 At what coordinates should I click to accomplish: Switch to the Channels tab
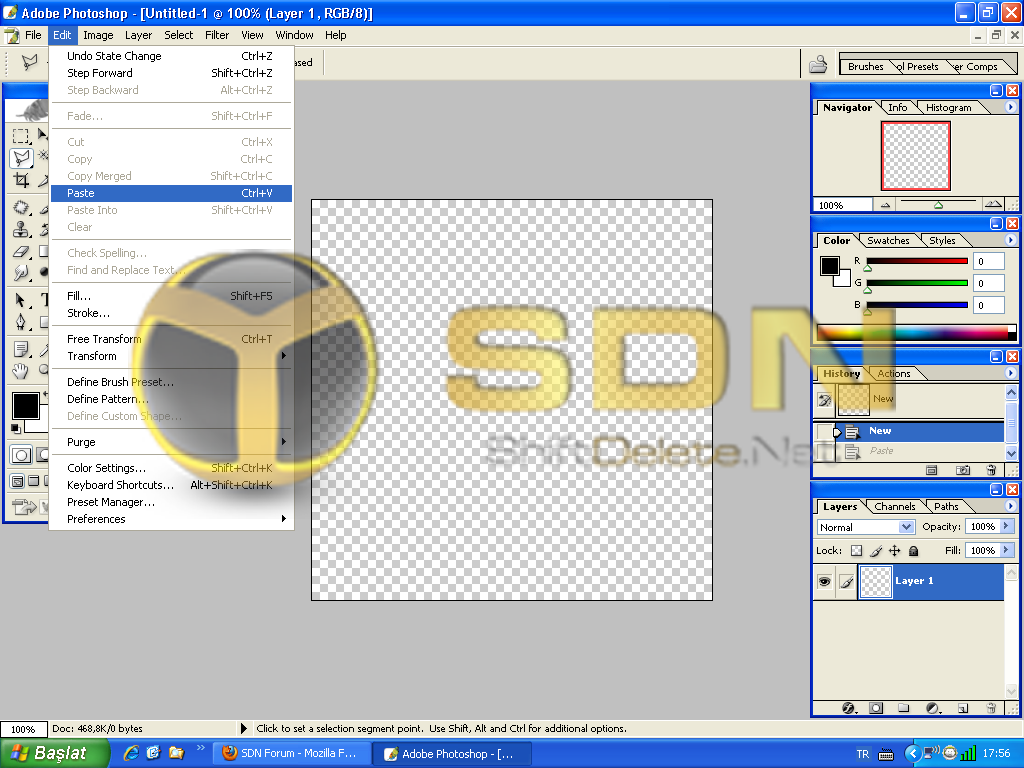click(x=894, y=506)
